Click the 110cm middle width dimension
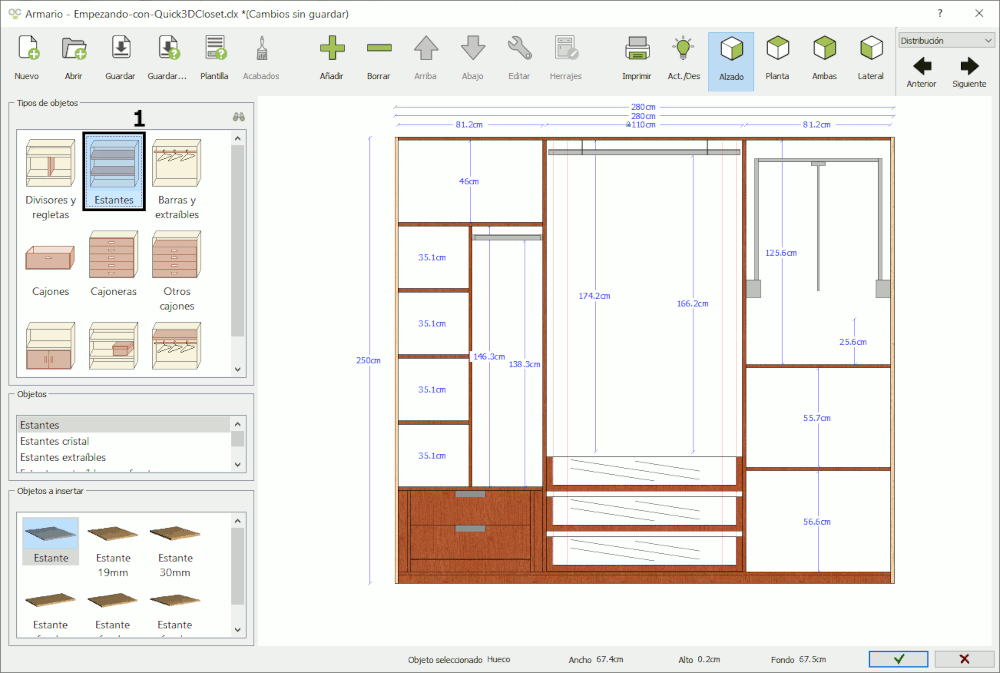Image resolution: width=1000 pixels, height=673 pixels. [x=642, y=125]
